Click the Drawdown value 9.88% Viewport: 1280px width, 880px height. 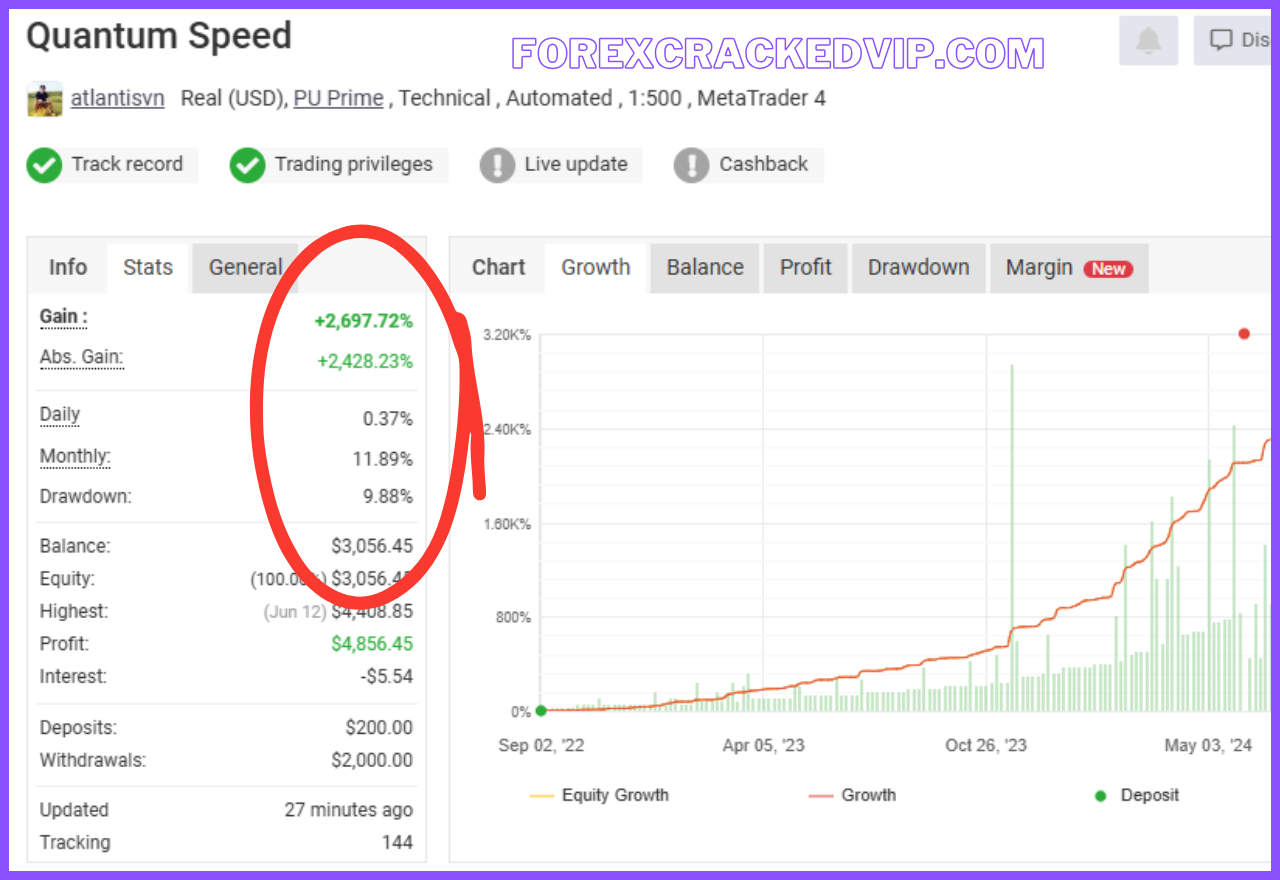pyautogui.click(x=388, y=496)
